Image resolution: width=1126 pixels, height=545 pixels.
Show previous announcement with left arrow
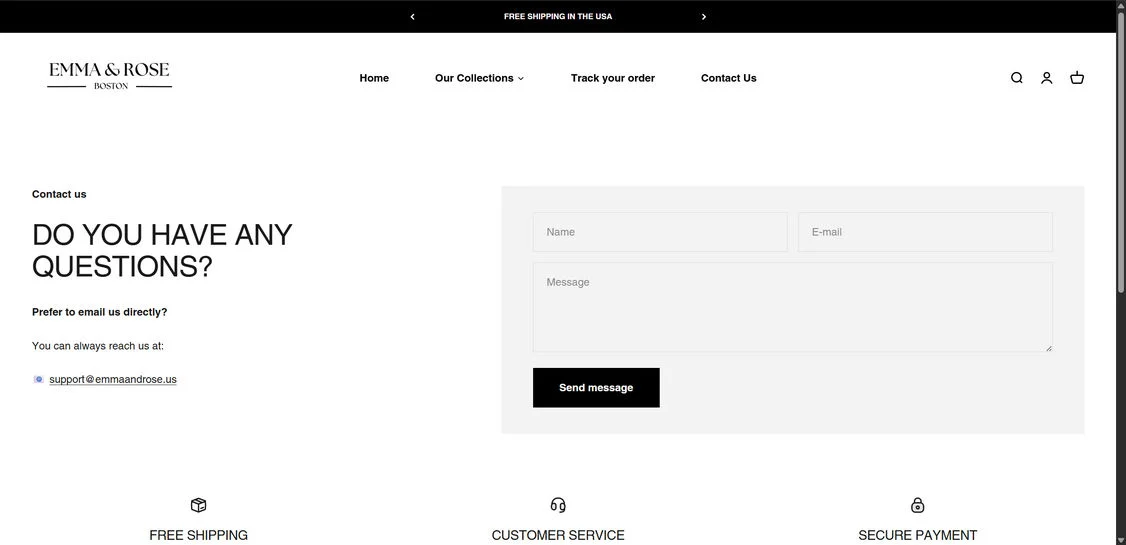[412, 17]
